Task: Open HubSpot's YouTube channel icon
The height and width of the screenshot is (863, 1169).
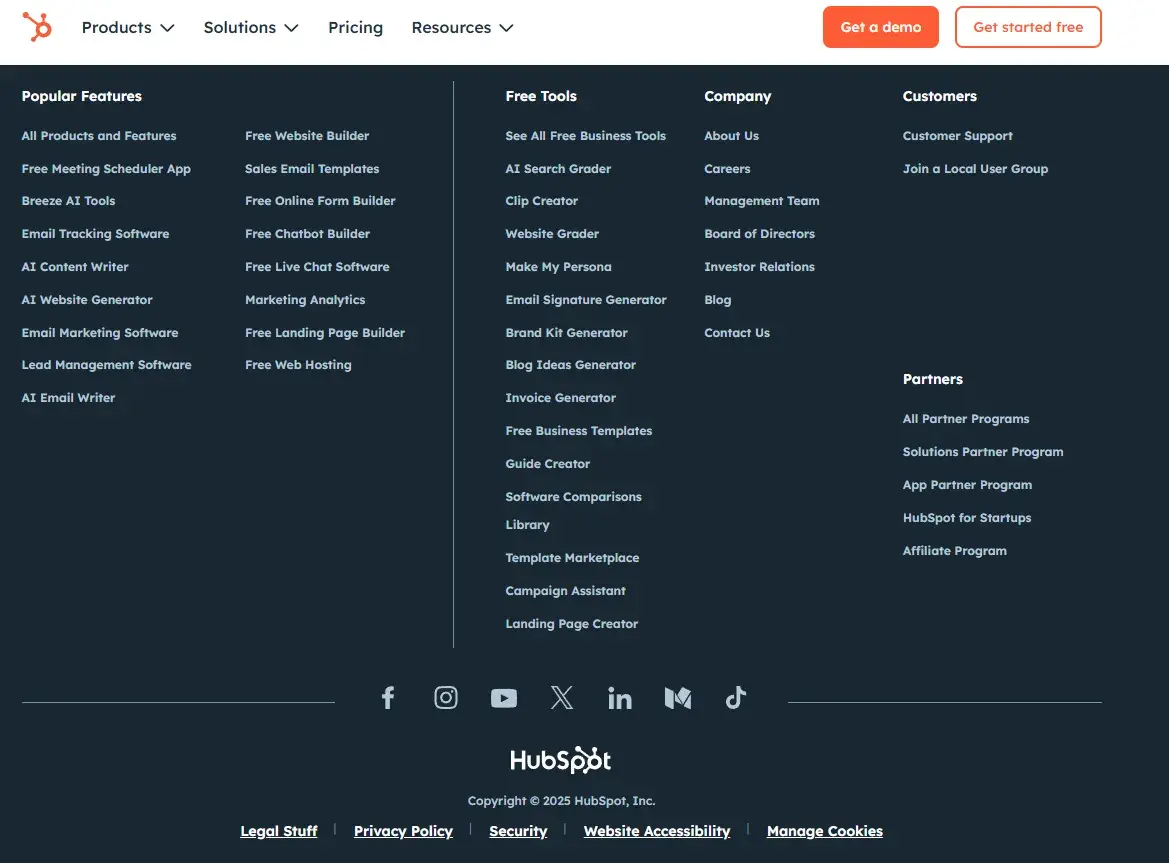Action: click(x=504, y=698)
